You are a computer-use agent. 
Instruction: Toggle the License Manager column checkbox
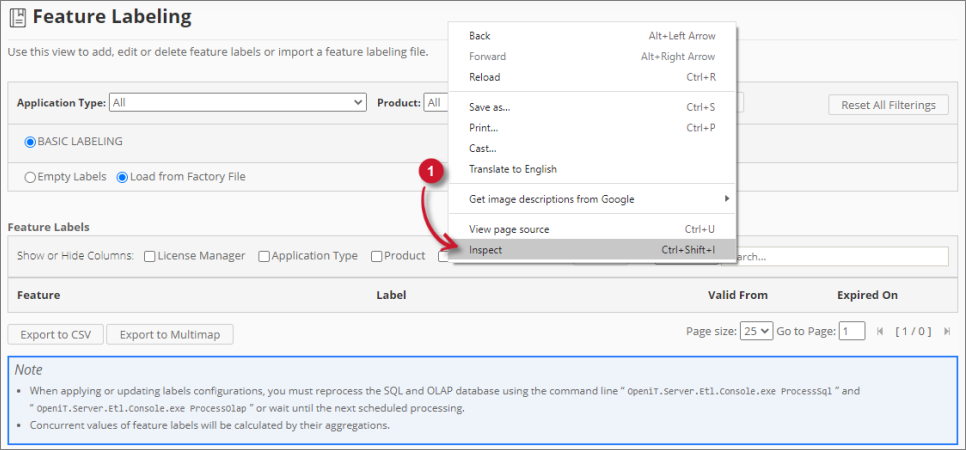(149, 256)
